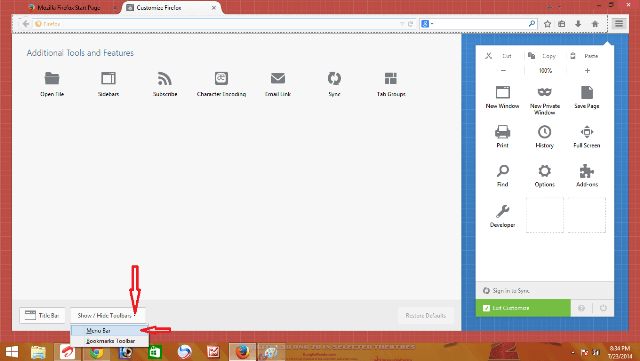Click the Cut scissors button
This screenshot has height=361, width=640.
tap(500, 56)
